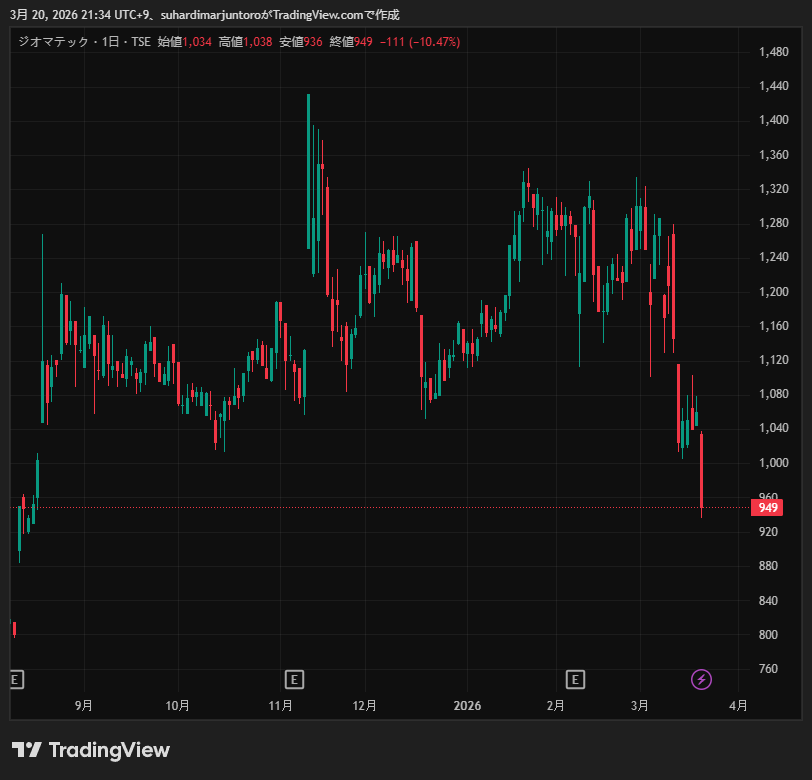The image size is (812, 780).
Task: Click the 1,160 price axis label
Action: point(773,326)
